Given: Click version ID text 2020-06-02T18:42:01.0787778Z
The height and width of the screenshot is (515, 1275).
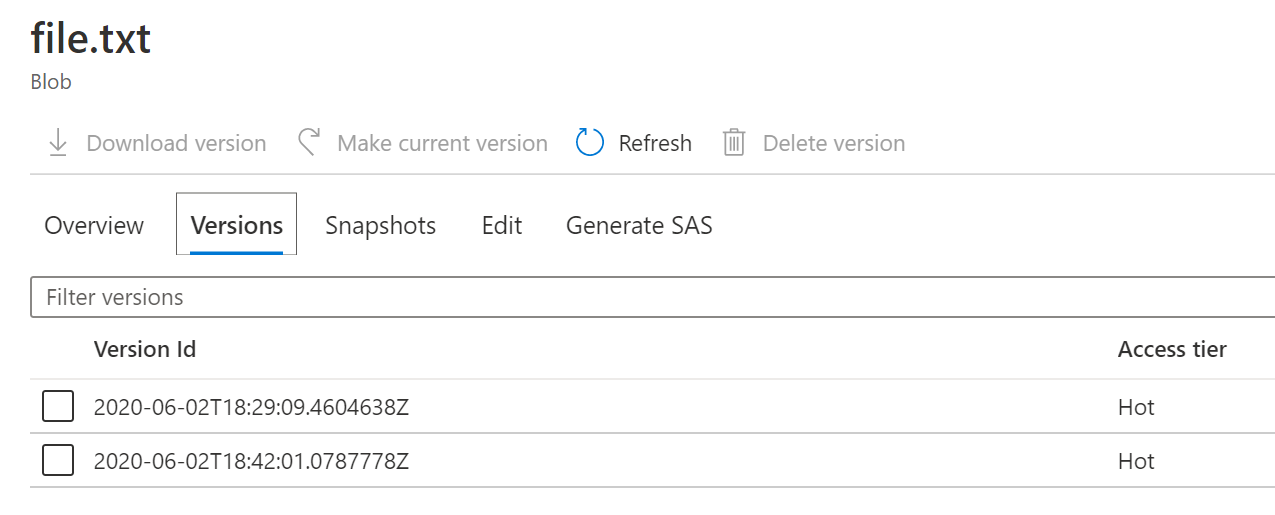Looking at the screenshot, I should click(x=251, y=461).
